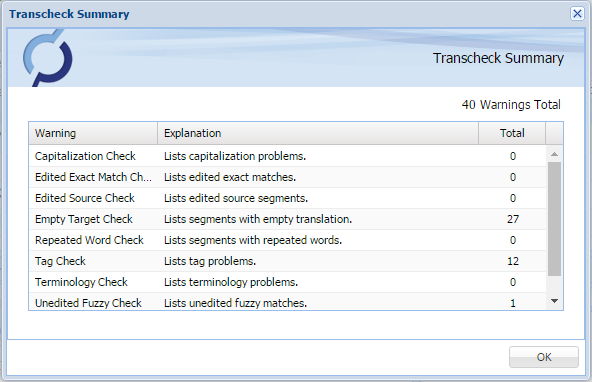Click the scrollbar up arrow
Viewport: 592px width, 382px height.
pyautogui.click(x=554, y=154)
